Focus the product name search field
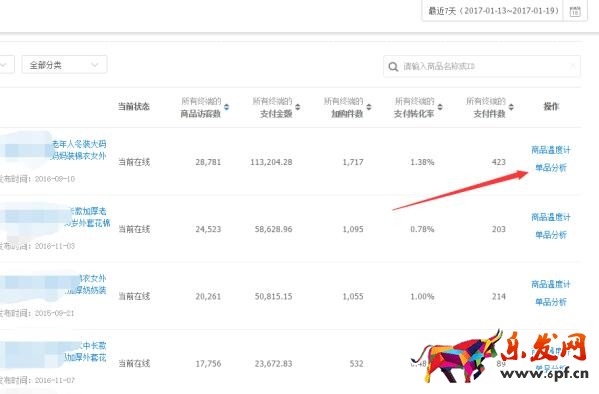The width and height of the screenshot is (599, 394). [482, 66]
